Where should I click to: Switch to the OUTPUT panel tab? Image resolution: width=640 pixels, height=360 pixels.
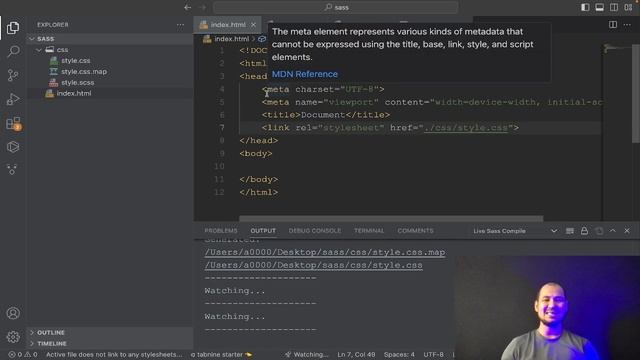tap(263, 231)
